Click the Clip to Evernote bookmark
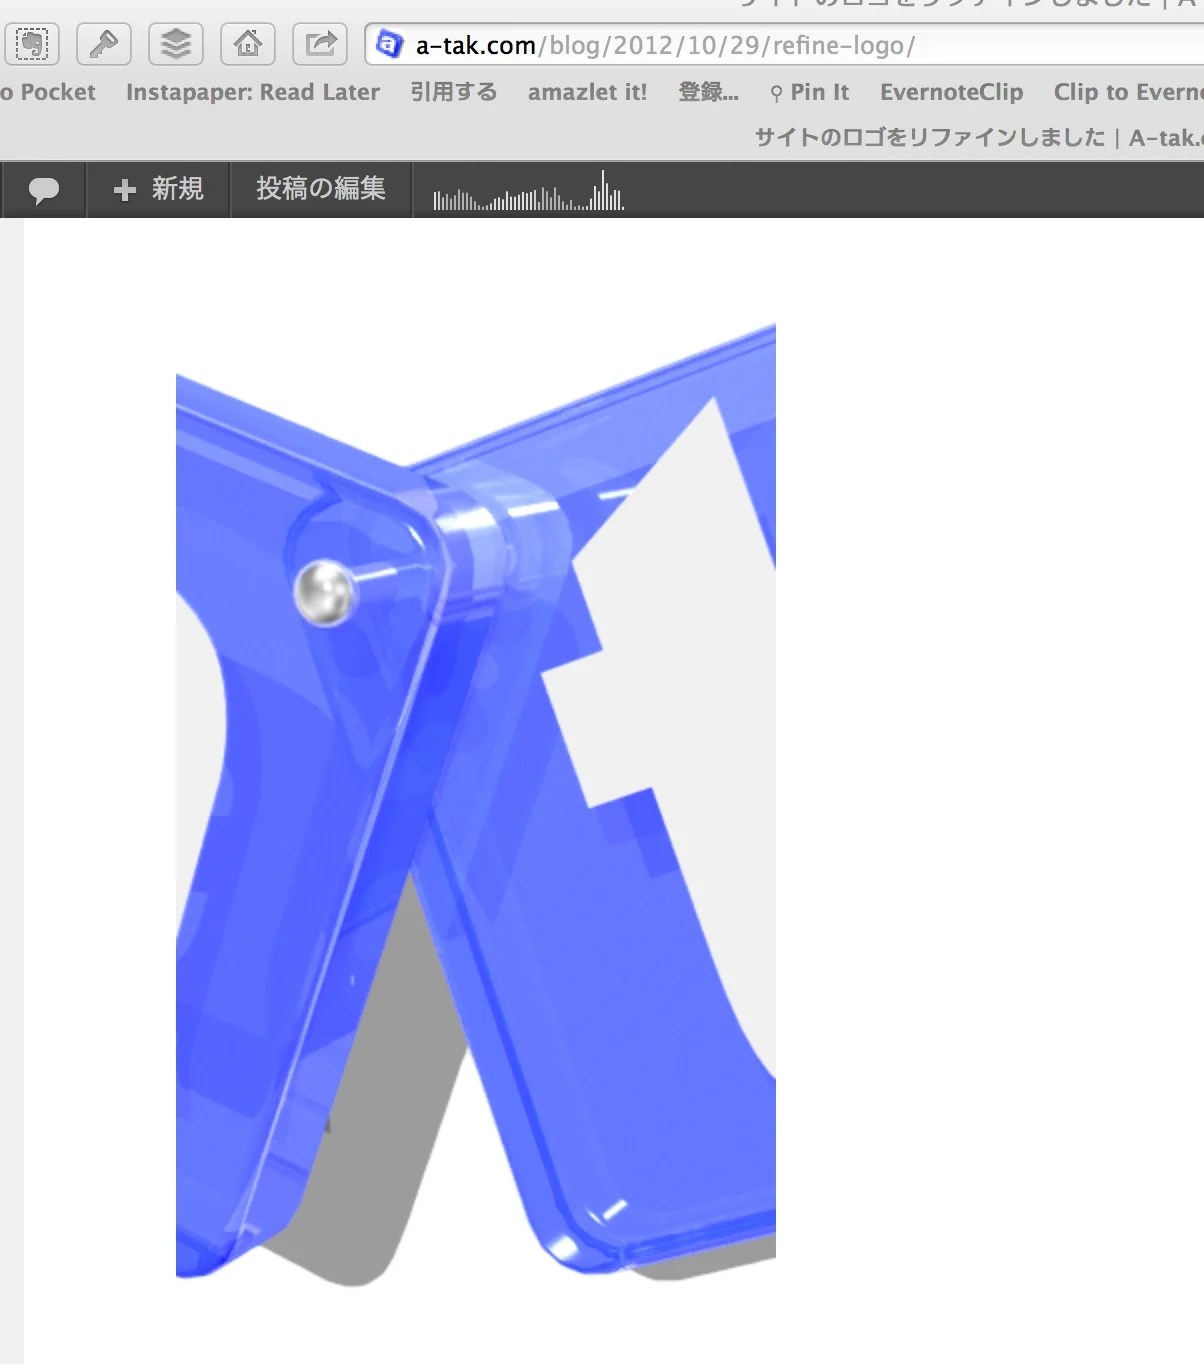Image resolution: width=1204 pixels, height=1364 pixels. point(1129,92)
